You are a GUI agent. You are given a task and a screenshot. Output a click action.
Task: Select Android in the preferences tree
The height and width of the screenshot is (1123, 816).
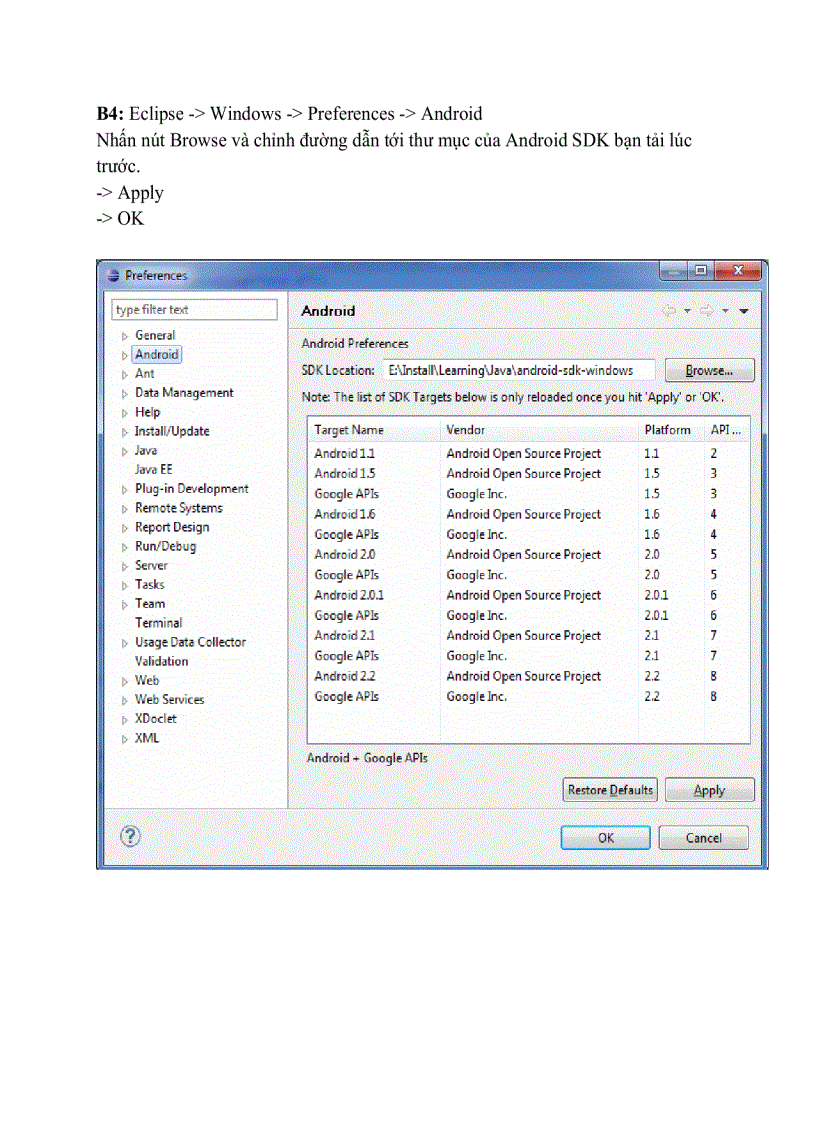pos(156,354)
